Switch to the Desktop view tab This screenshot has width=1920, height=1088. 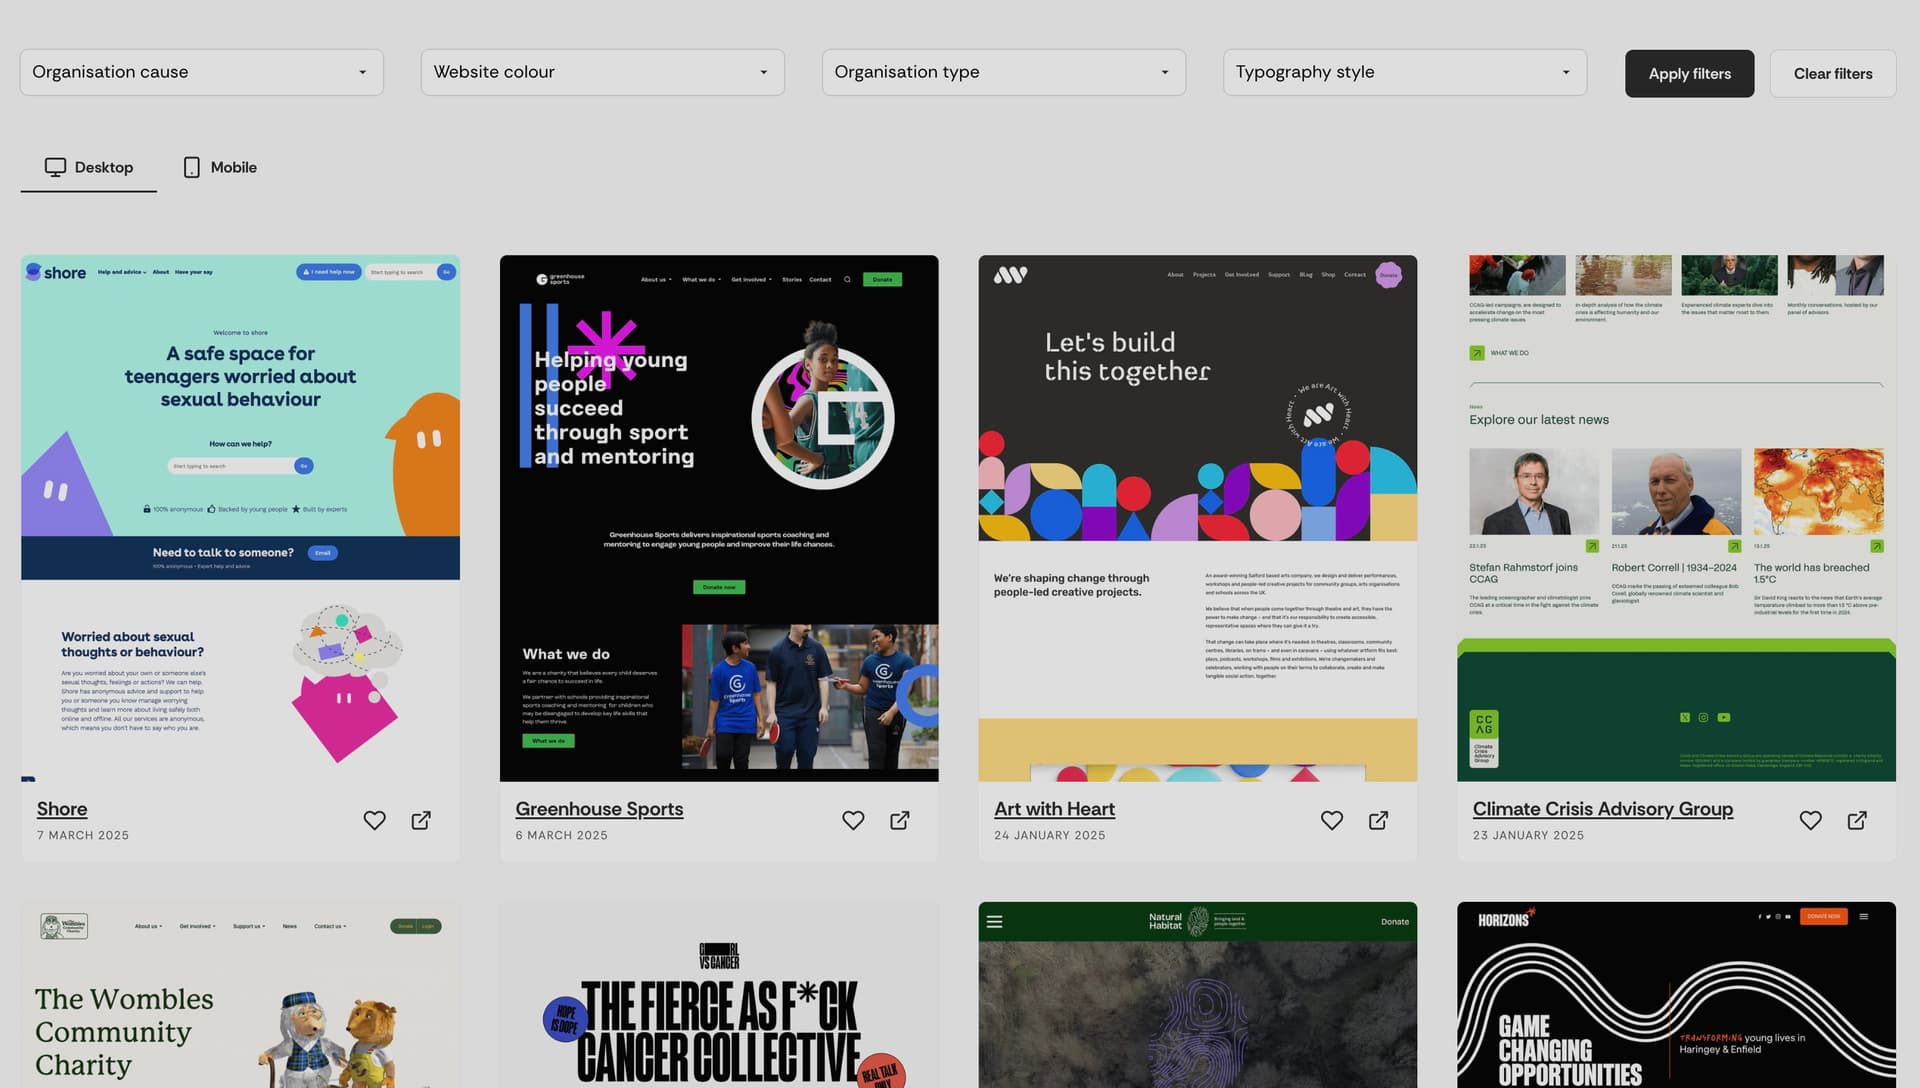pyautogui.click(x=89, y=167)
